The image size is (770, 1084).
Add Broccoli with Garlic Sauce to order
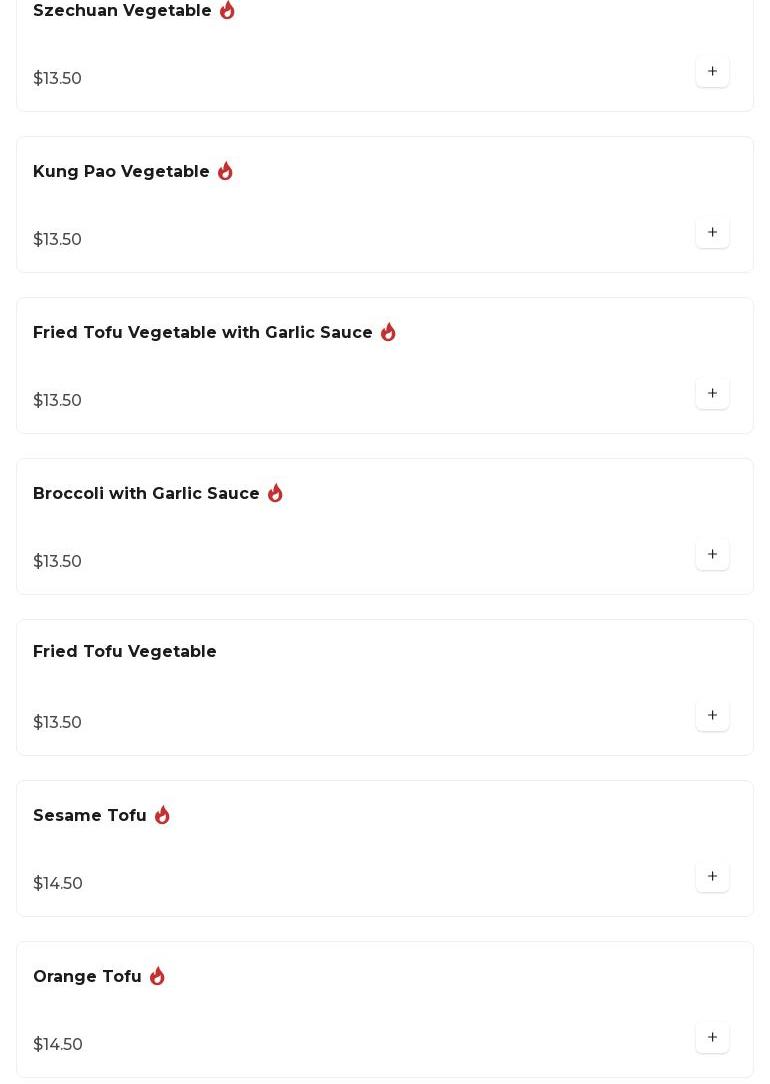(712, 555)
